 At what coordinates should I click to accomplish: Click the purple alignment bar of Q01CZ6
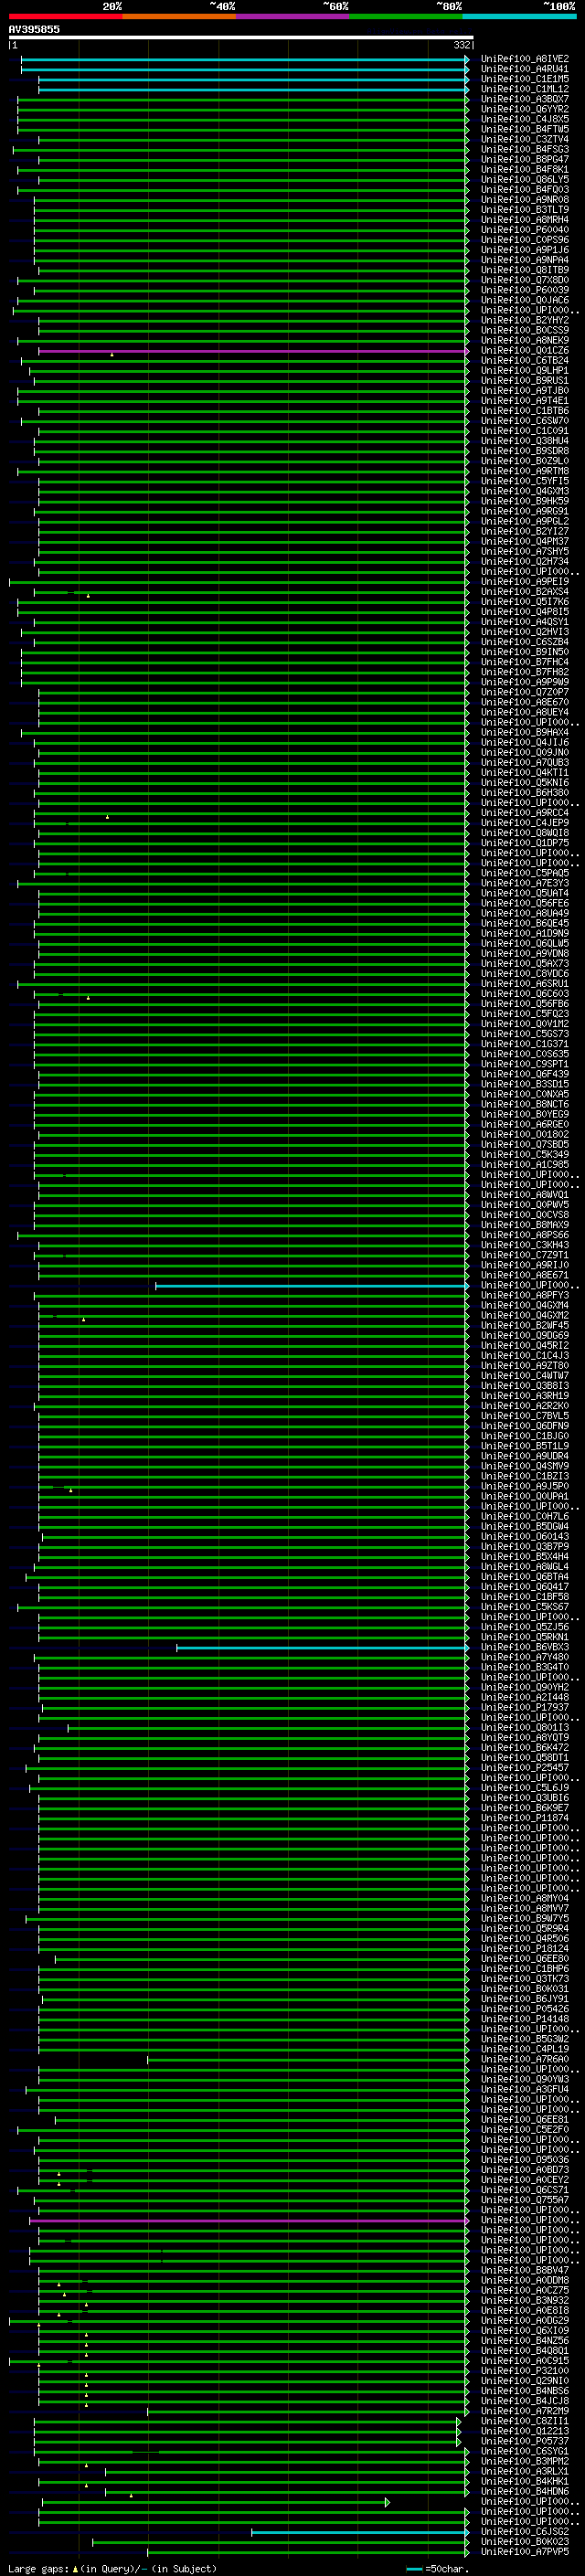[x=253, y=351]
